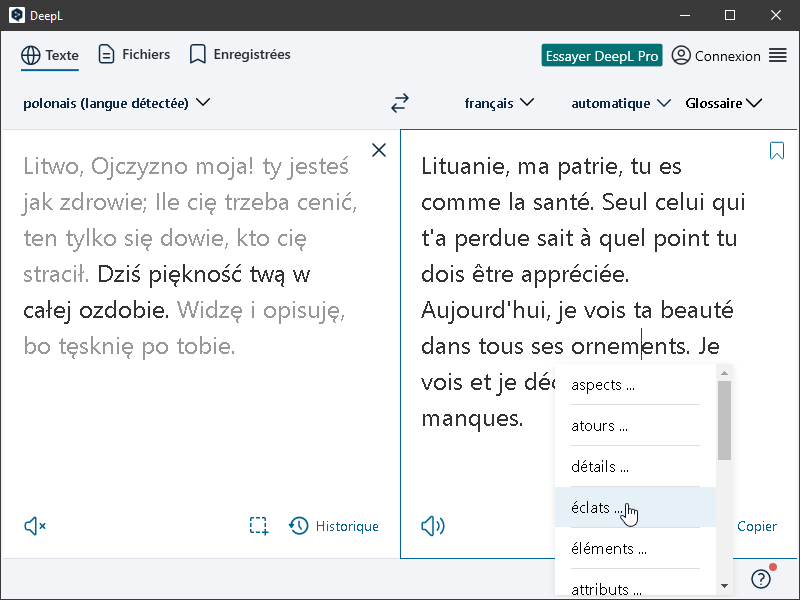Expand the français target language dropdown

coord(499,103)
